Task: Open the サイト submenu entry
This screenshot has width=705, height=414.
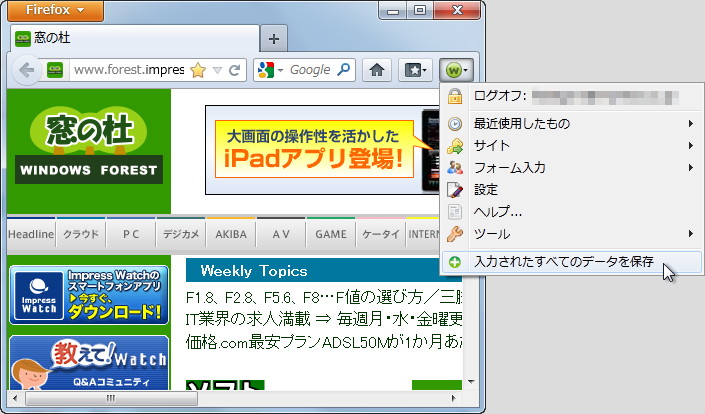Action: (571, 145)
